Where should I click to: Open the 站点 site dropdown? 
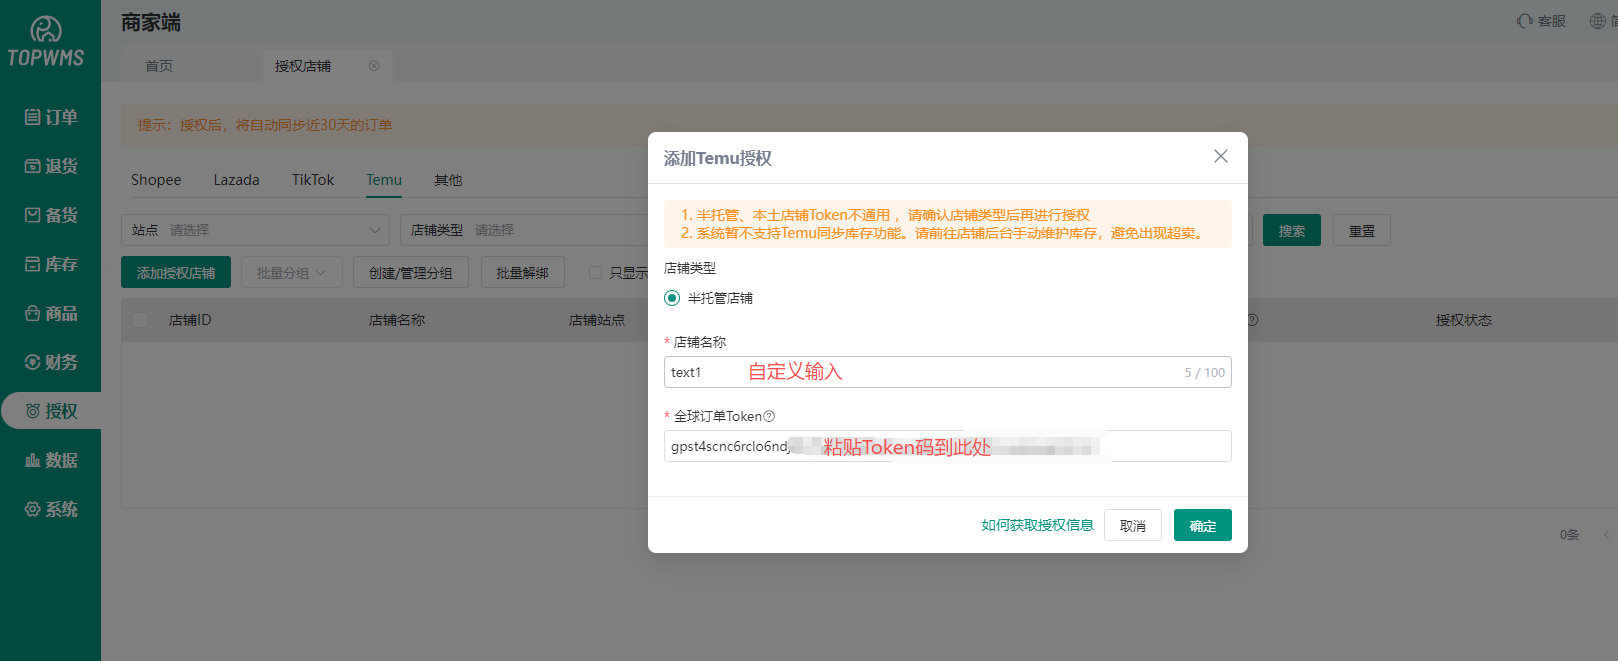point(255,230)
